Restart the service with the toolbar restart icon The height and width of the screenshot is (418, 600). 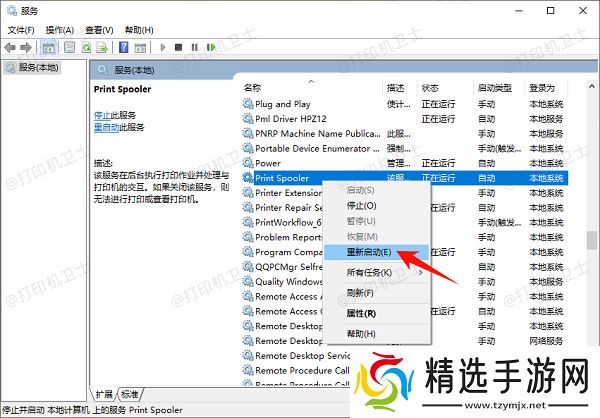click(x=211, y=47)
